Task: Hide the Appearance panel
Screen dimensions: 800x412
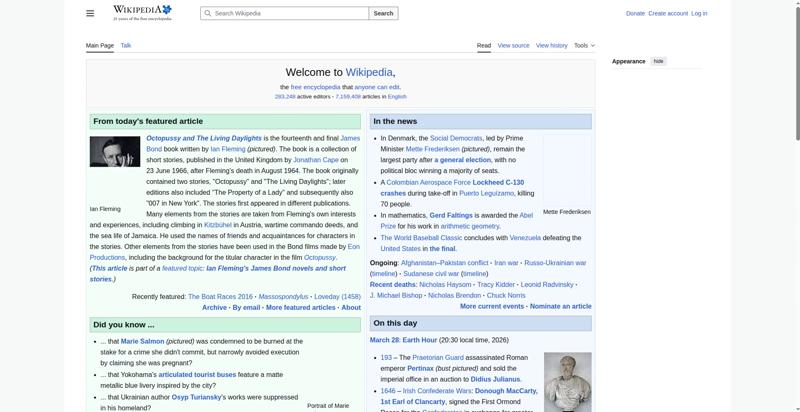Action: (658, 61)
